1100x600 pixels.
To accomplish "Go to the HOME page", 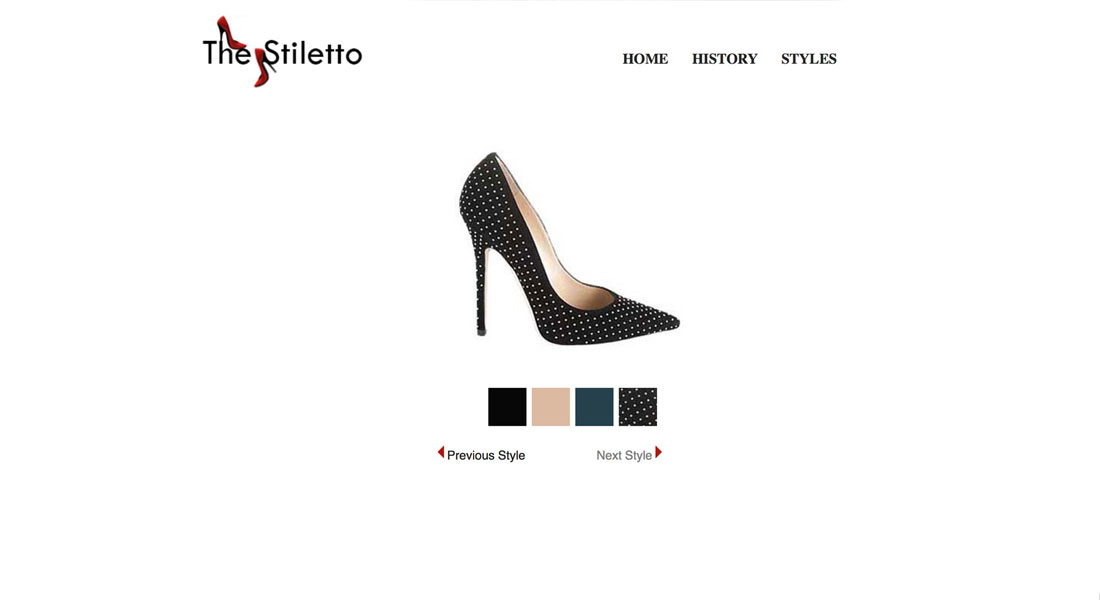I will point(645,59).
